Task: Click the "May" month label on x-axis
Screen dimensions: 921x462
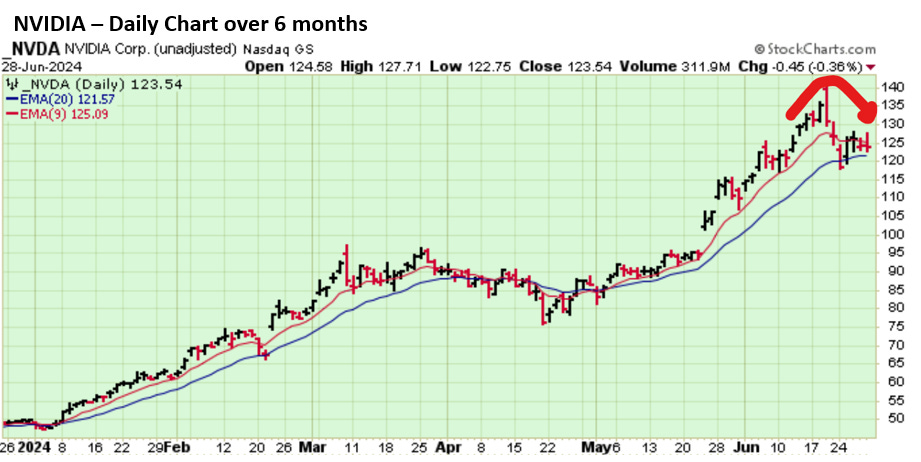Action: pos(597,447)
